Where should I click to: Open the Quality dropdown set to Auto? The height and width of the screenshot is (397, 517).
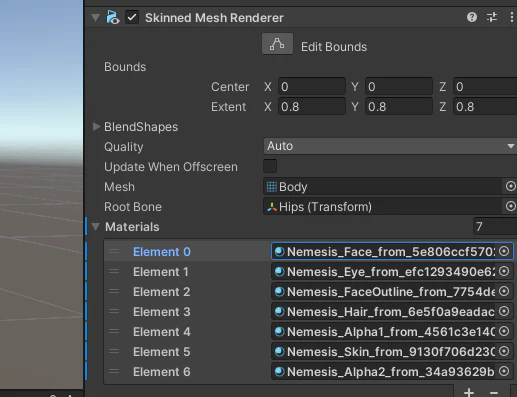390,146
